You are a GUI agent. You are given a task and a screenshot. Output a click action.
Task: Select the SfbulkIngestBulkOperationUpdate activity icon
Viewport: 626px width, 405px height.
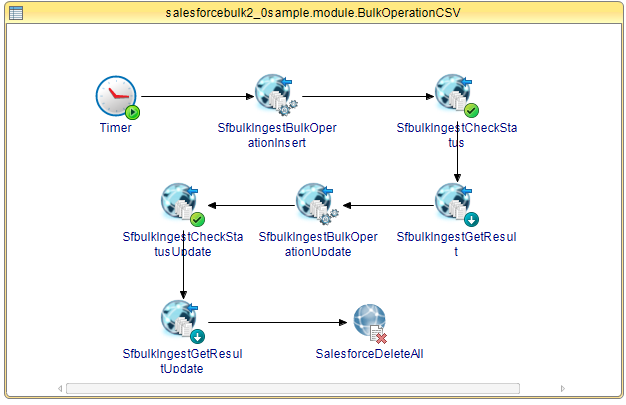[x=317, y=204]
